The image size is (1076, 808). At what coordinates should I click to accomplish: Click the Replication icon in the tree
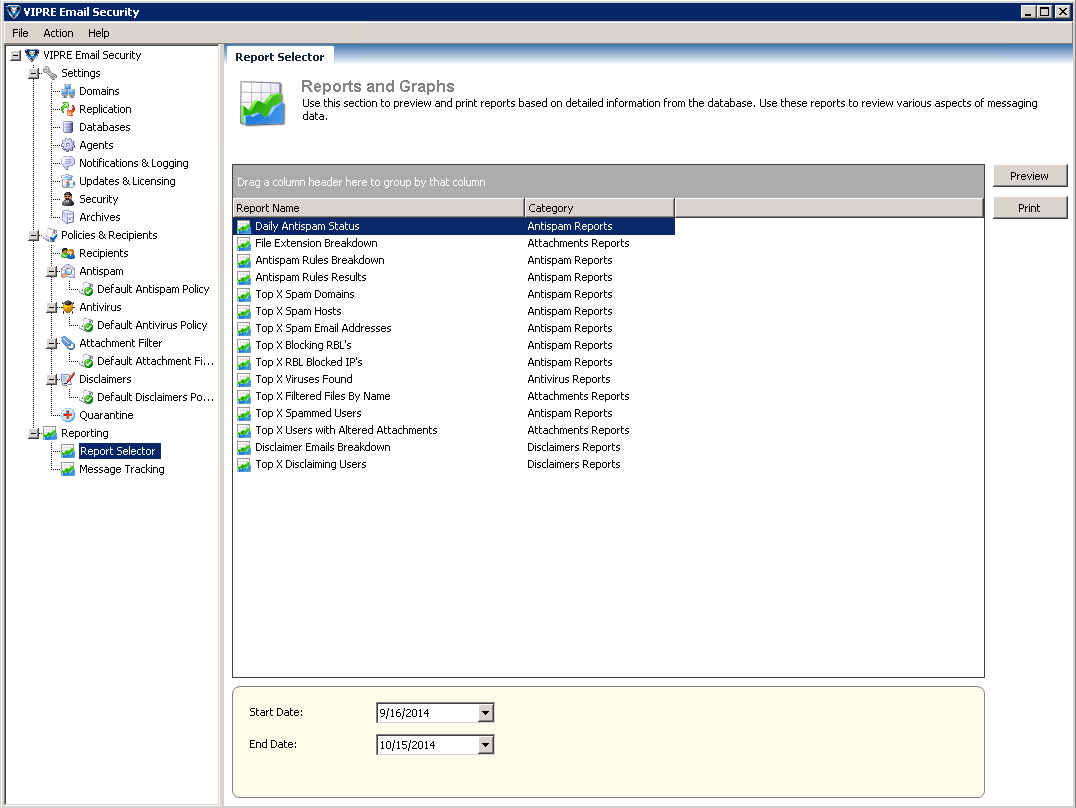(x=68, y=109)
